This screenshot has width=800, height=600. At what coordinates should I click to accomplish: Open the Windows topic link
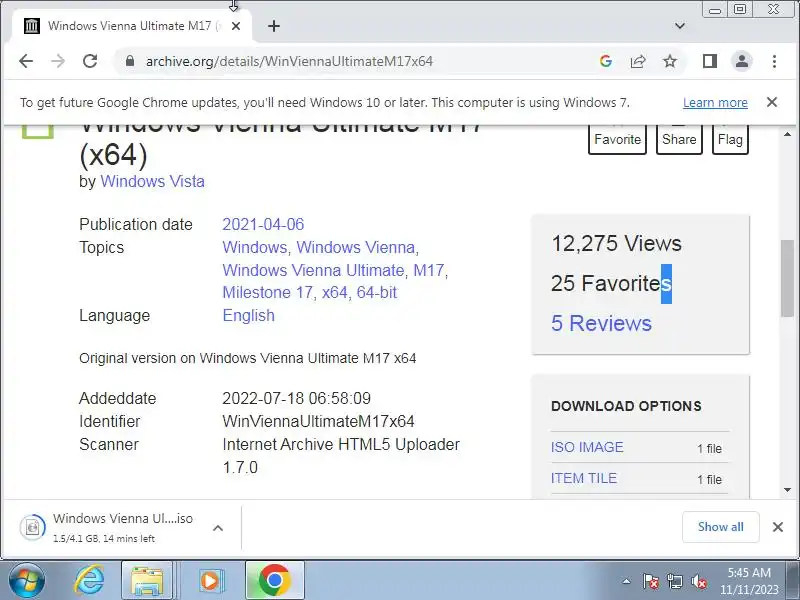[x=255, y=247]
